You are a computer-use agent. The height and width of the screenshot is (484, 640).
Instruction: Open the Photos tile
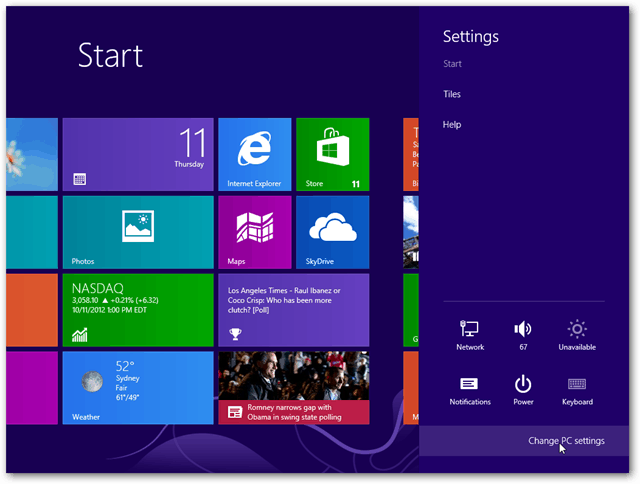click(138, 232)
